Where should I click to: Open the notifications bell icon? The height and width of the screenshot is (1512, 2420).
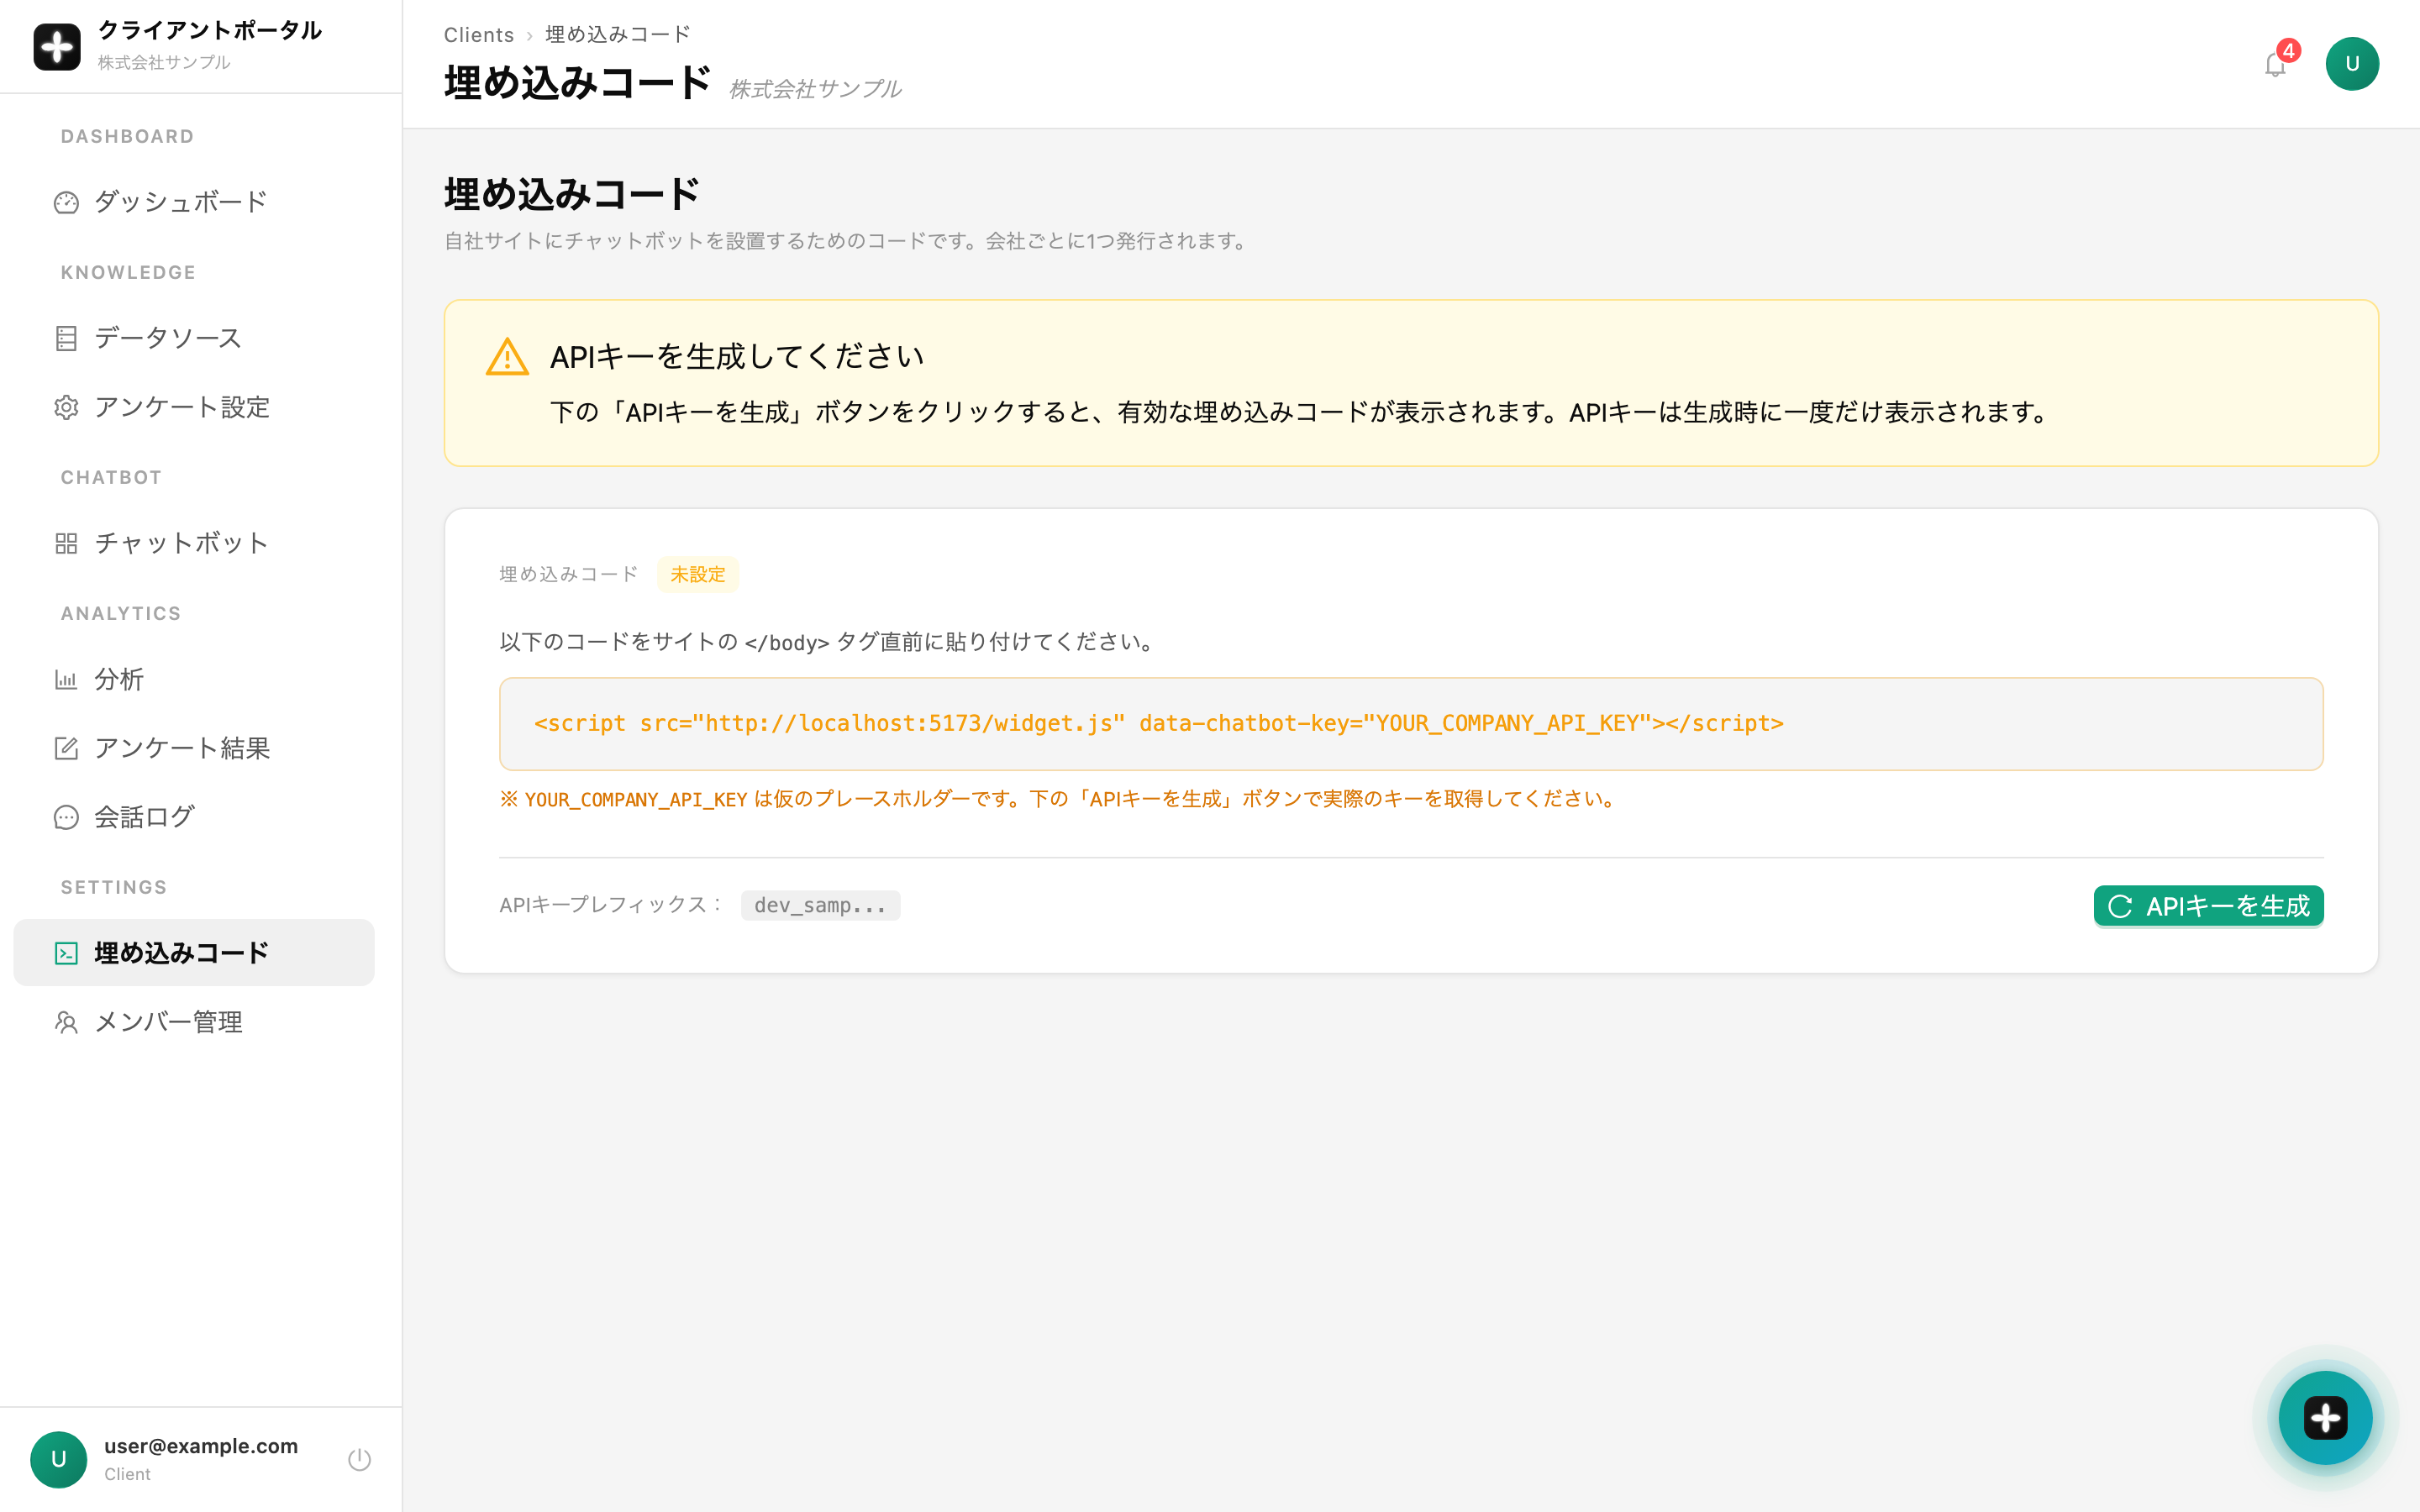(2275, 65)
